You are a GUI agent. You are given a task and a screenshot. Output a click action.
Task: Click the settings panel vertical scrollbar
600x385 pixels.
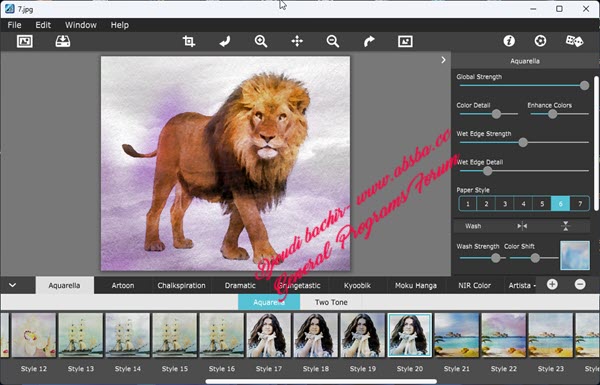596,143
